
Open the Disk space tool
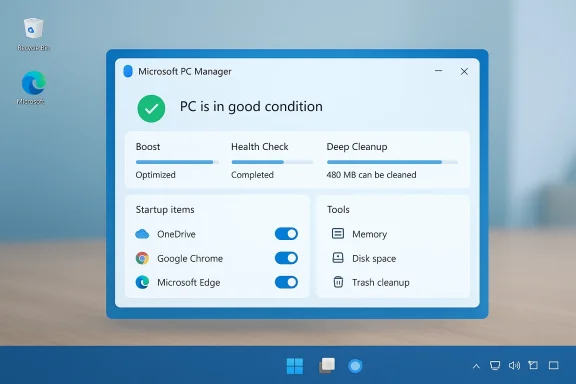(364, 258)
